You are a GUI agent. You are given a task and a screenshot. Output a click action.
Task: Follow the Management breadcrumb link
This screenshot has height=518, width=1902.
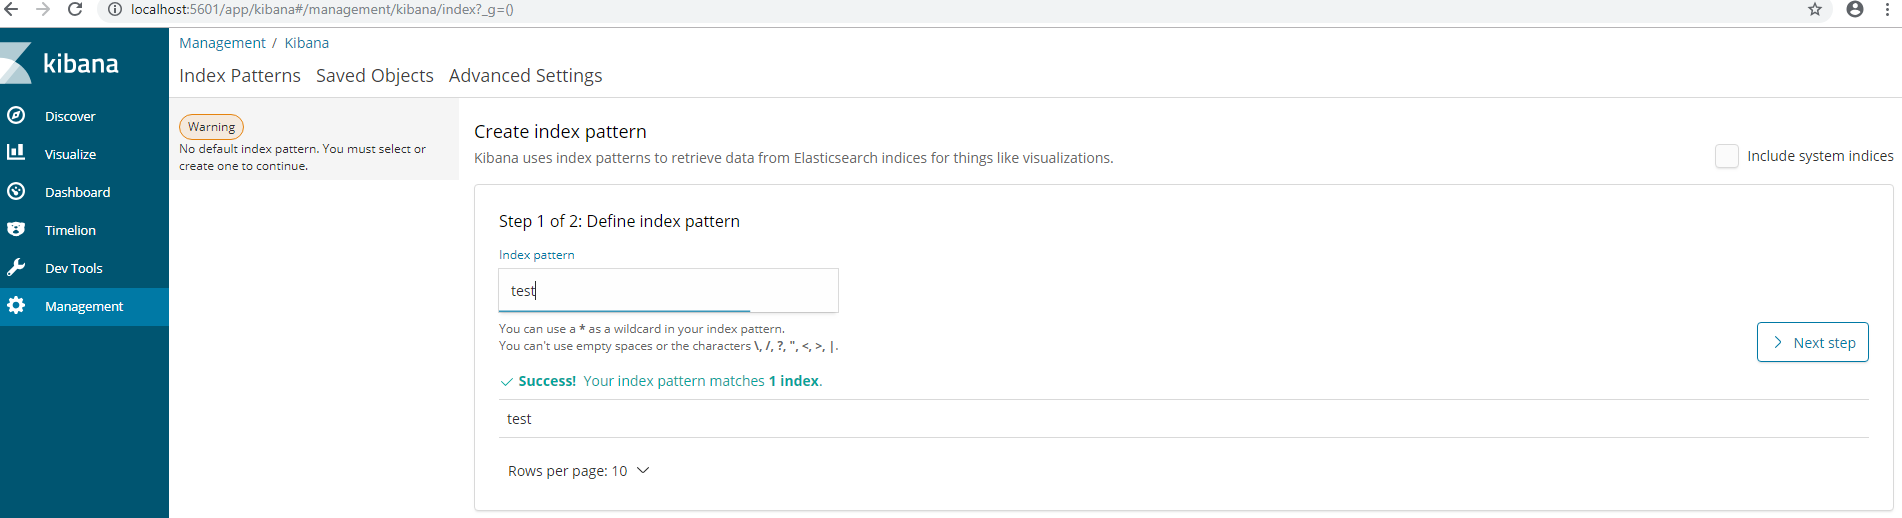click(222, 43)
